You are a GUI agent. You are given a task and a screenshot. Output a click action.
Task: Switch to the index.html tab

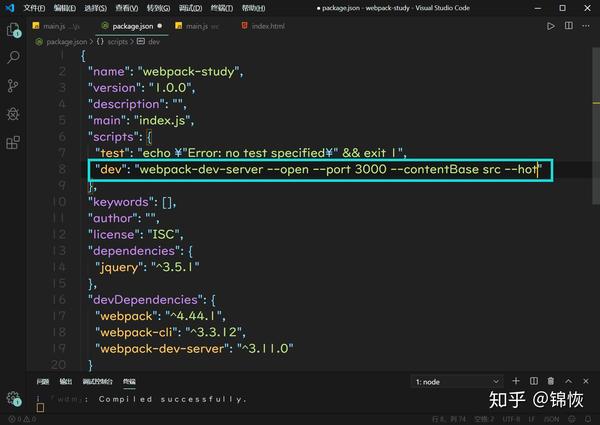click(263, 26)
